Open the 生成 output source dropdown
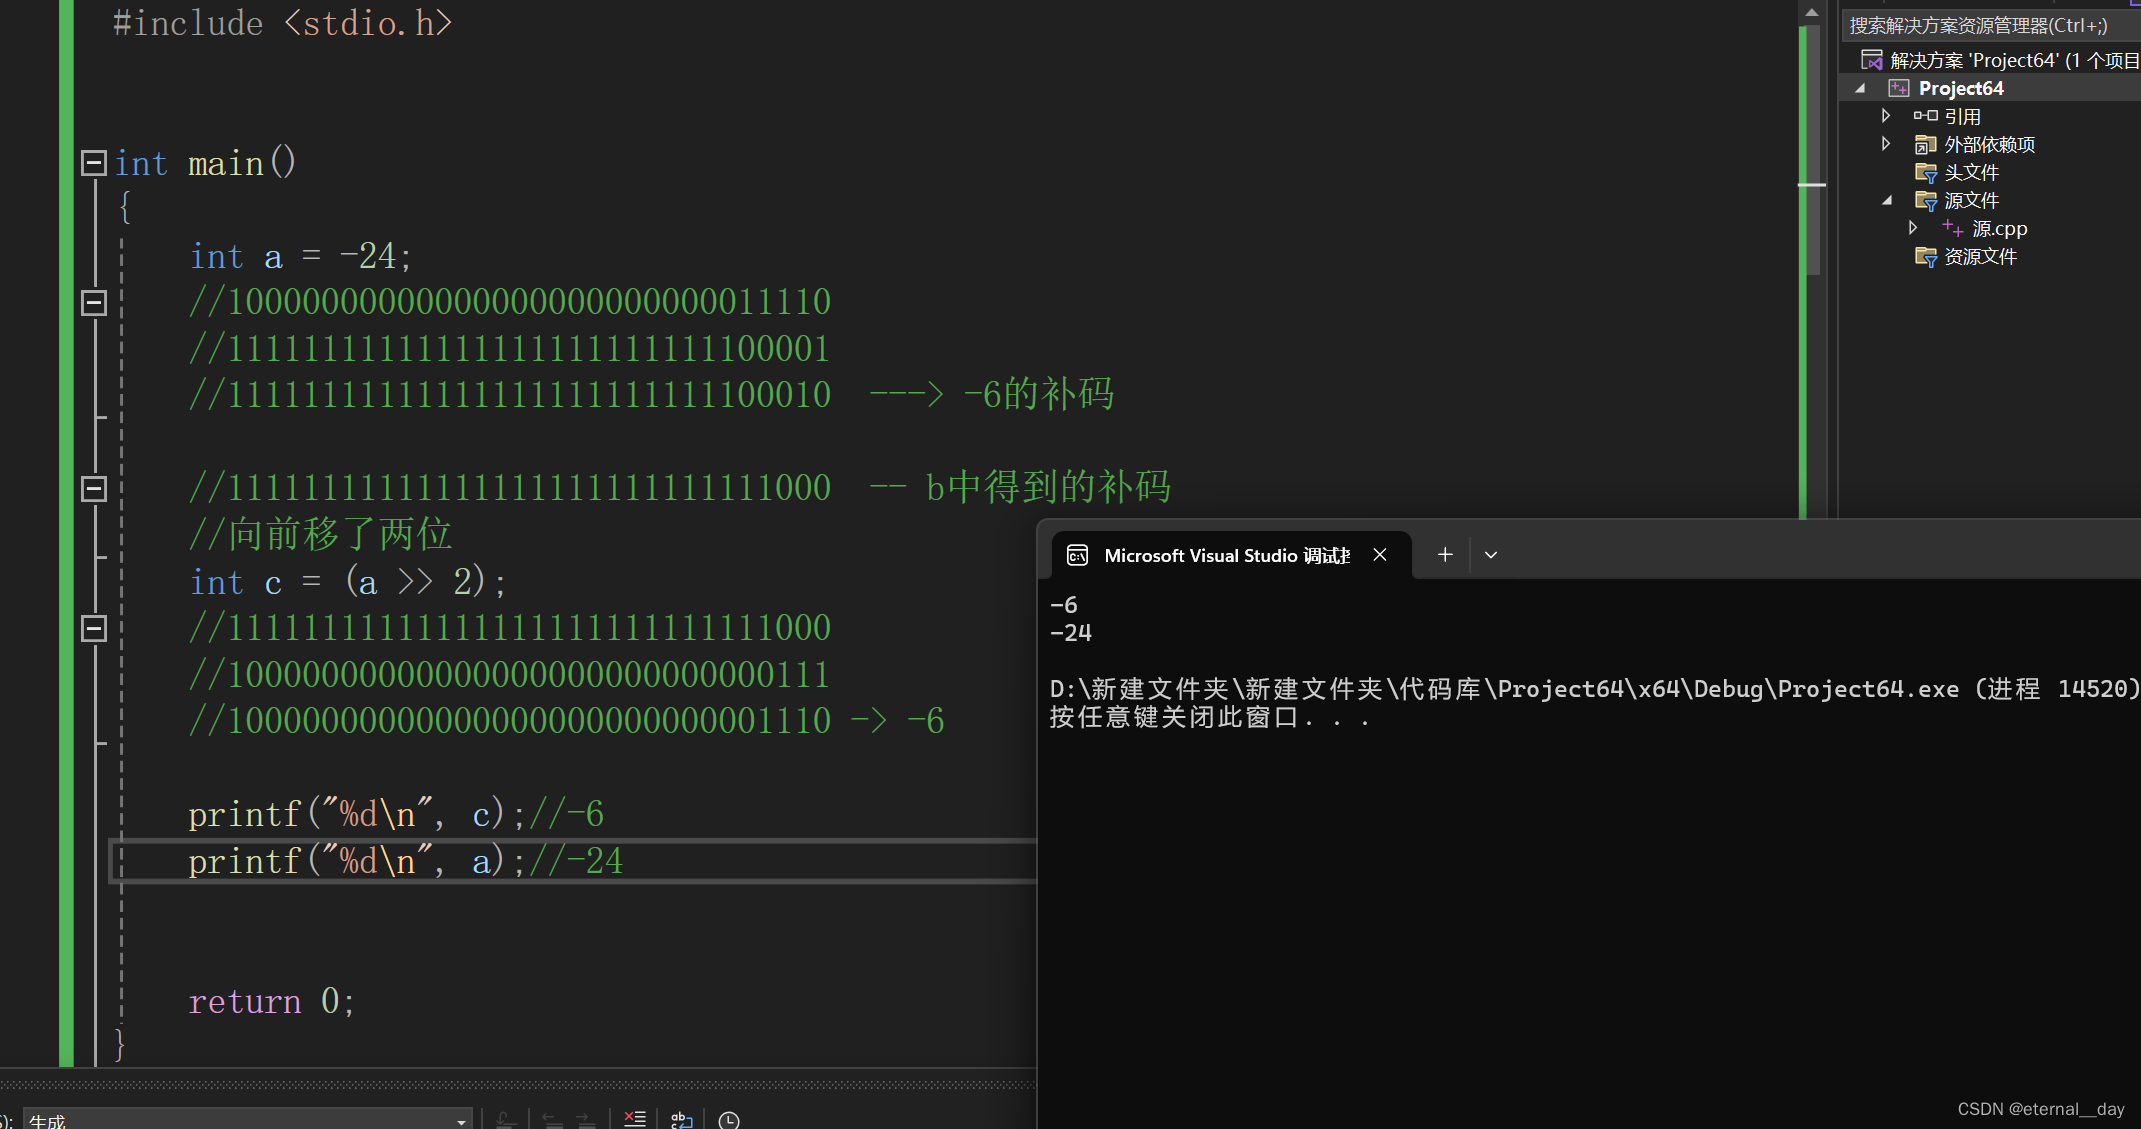Screen dimensions: 2141x1129 pos(461,1120)
